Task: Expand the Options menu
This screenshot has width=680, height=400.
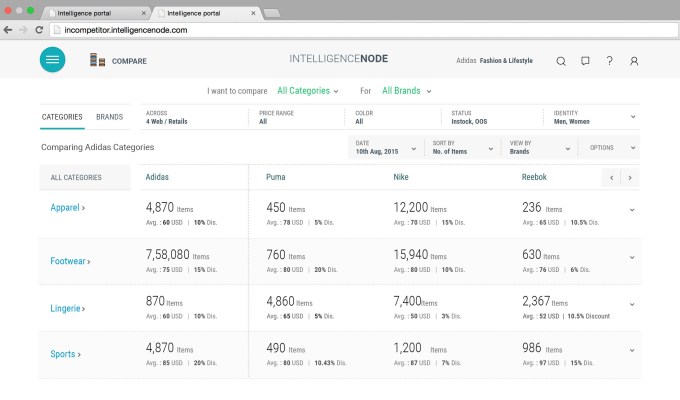Action: [x=608, y=147]
